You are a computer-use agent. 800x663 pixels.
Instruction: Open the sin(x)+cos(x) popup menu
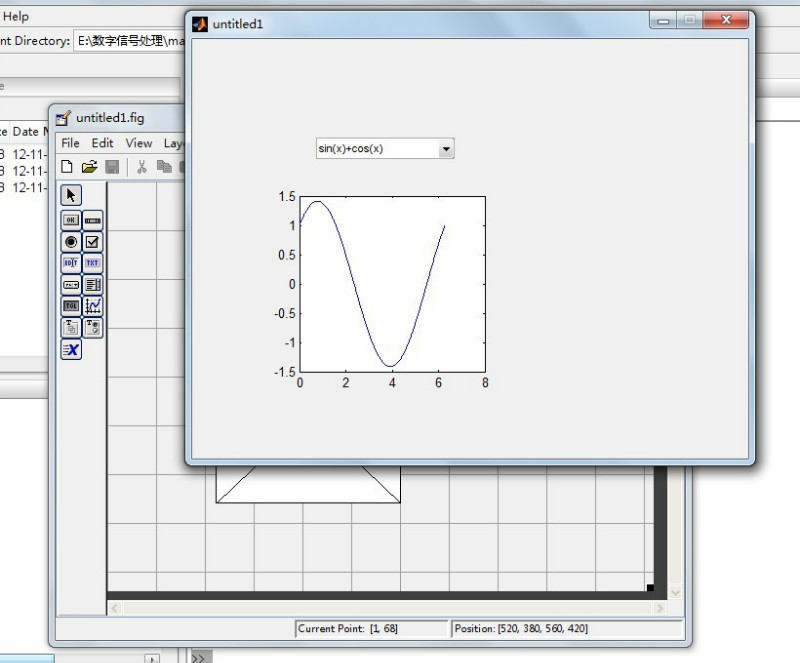point(446,149)
